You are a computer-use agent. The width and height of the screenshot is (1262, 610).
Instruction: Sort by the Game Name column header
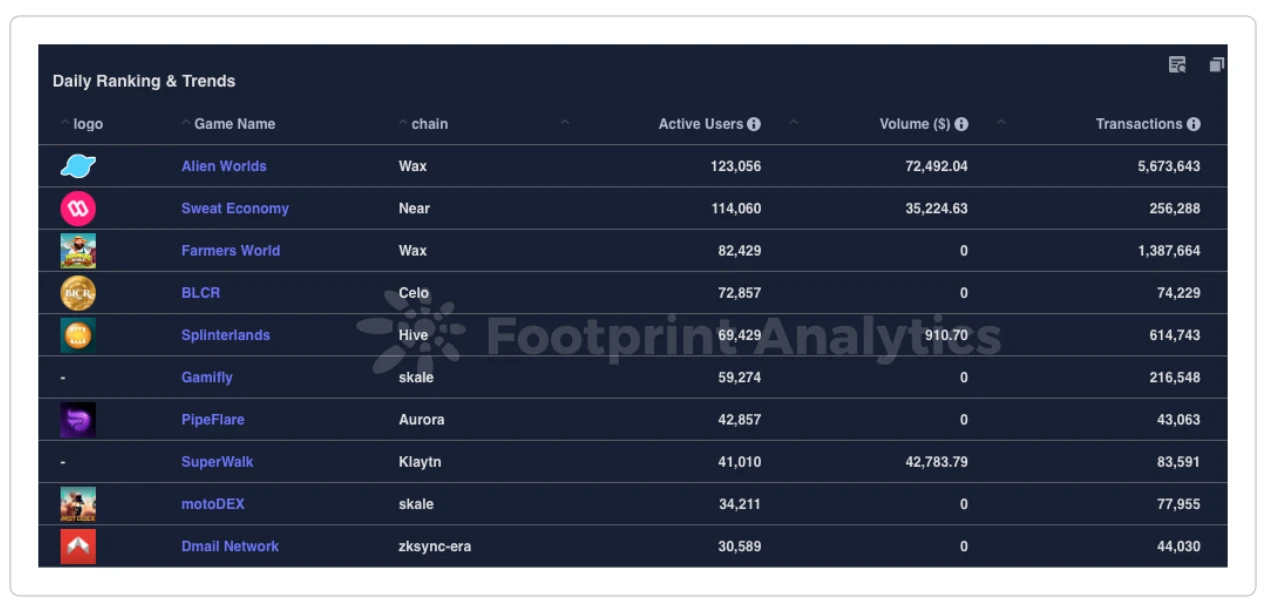(234, 124)
